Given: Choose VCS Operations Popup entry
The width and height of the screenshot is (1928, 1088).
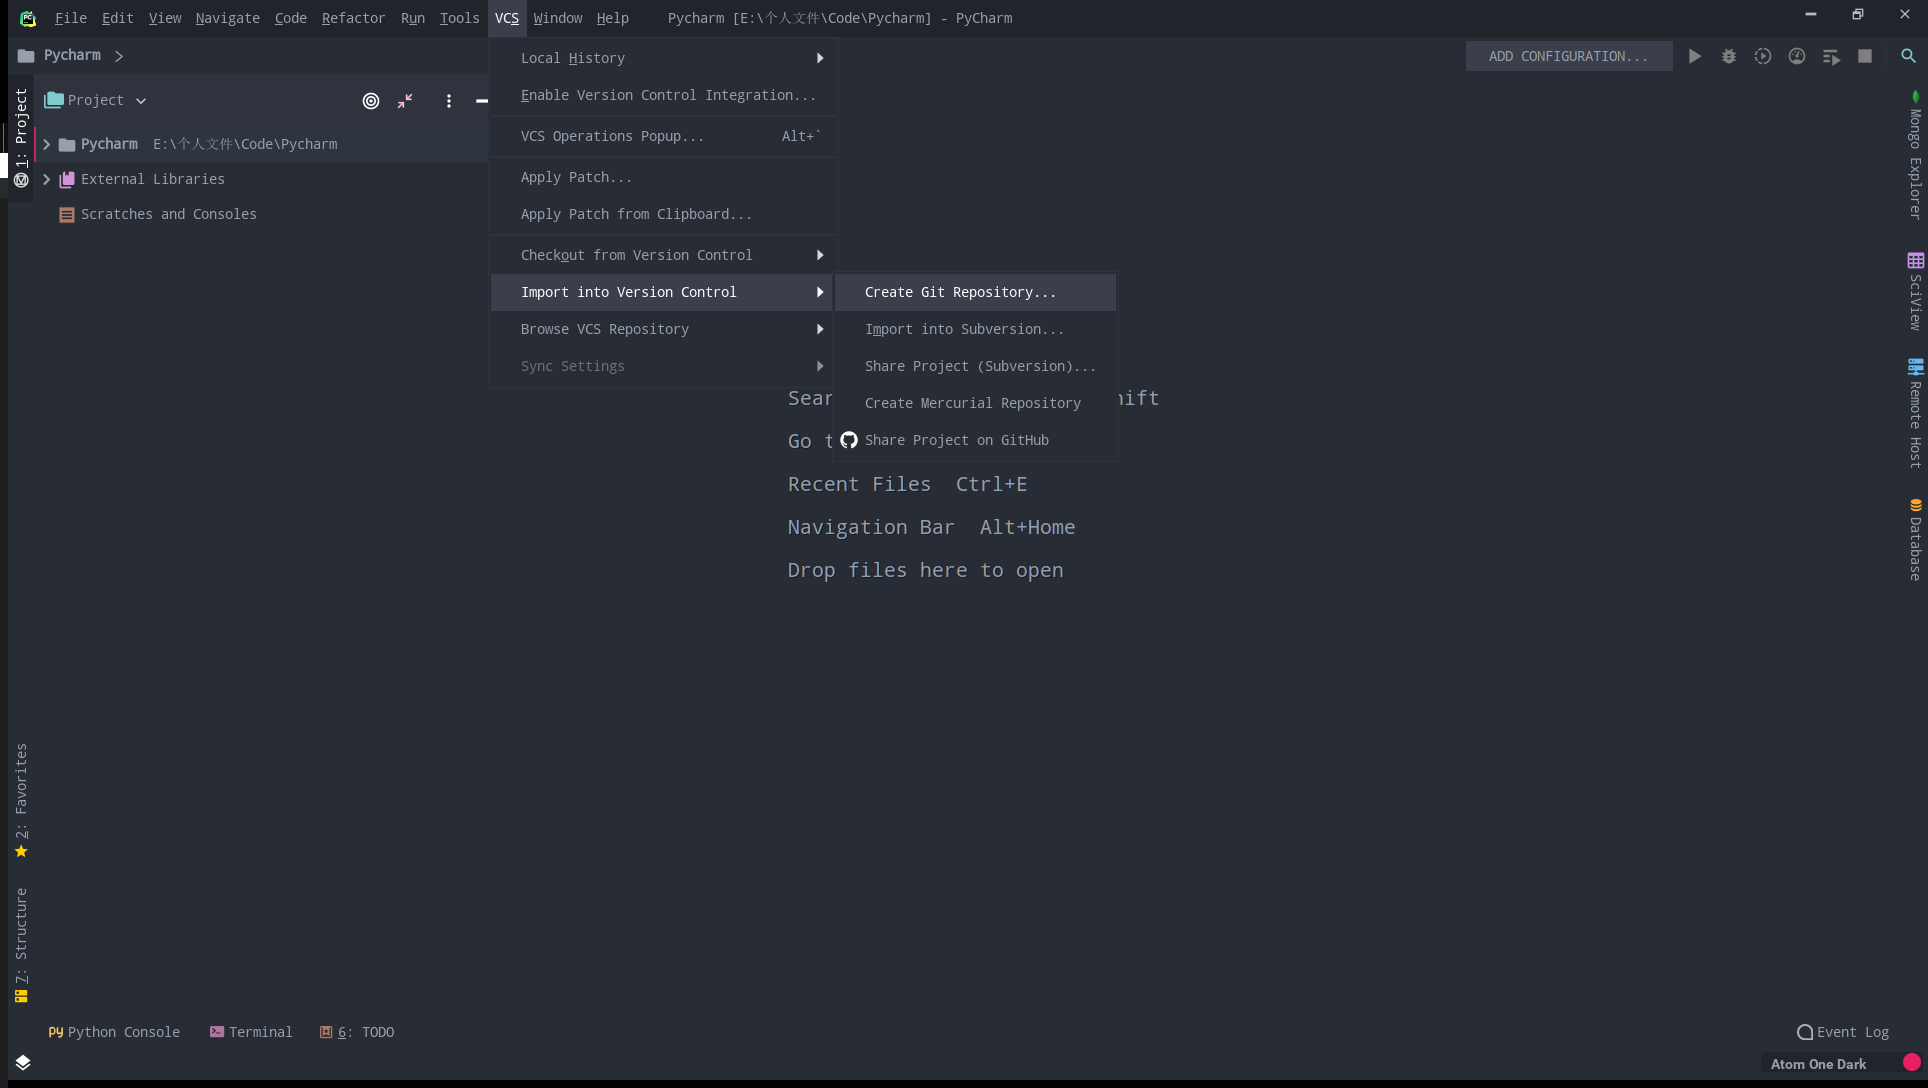Looking at the screenshot, I should click(662, 136).
